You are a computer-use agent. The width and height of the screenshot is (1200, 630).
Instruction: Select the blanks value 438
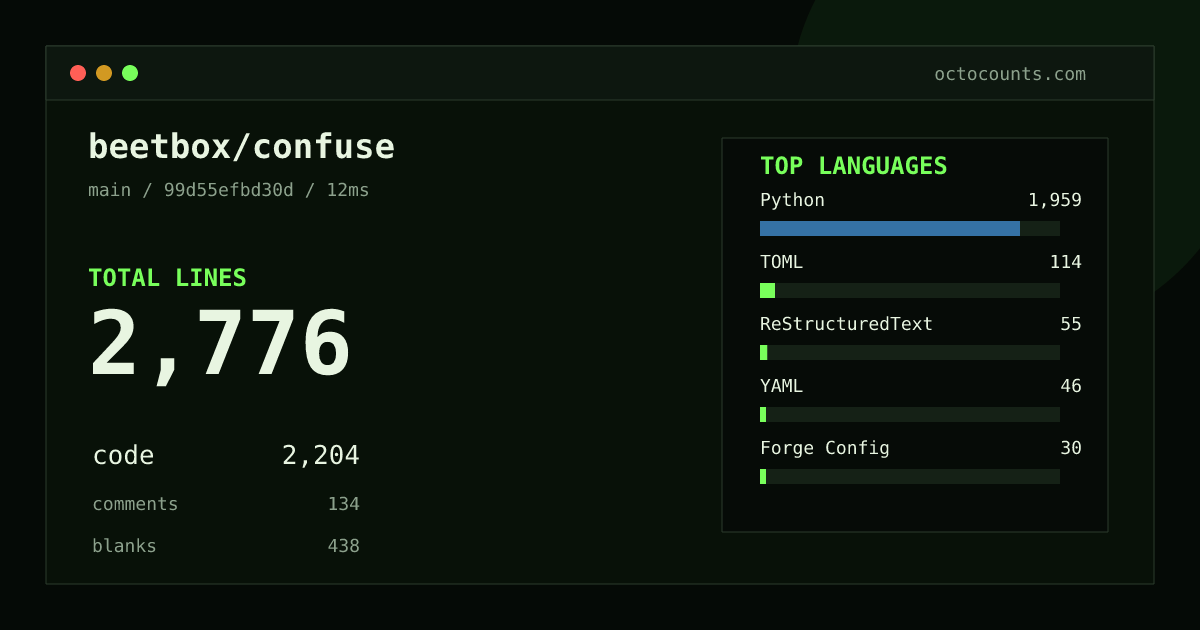click(x=343, y=546)
